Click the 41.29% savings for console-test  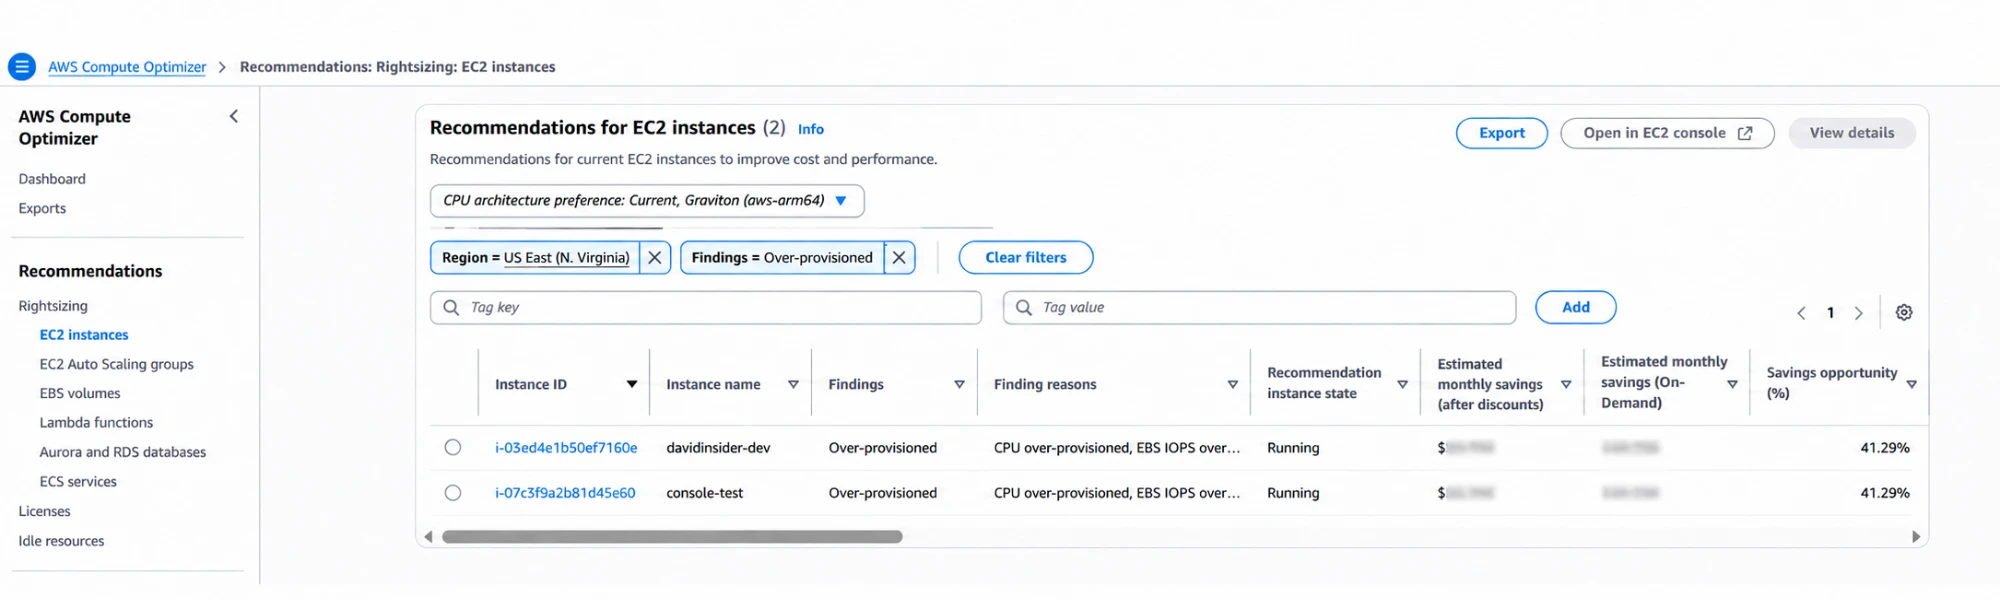[1885, 492]
